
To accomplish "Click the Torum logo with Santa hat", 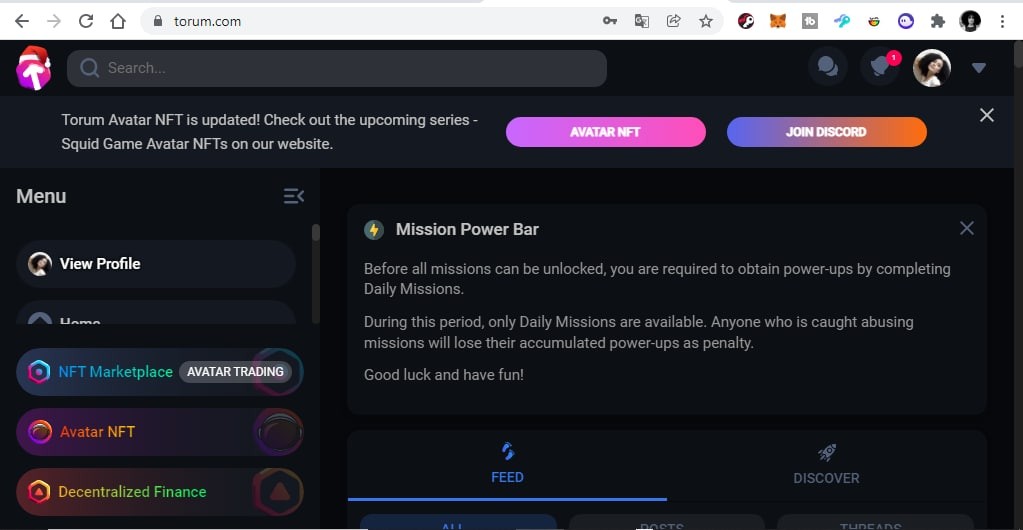I will tap(33, 68).
